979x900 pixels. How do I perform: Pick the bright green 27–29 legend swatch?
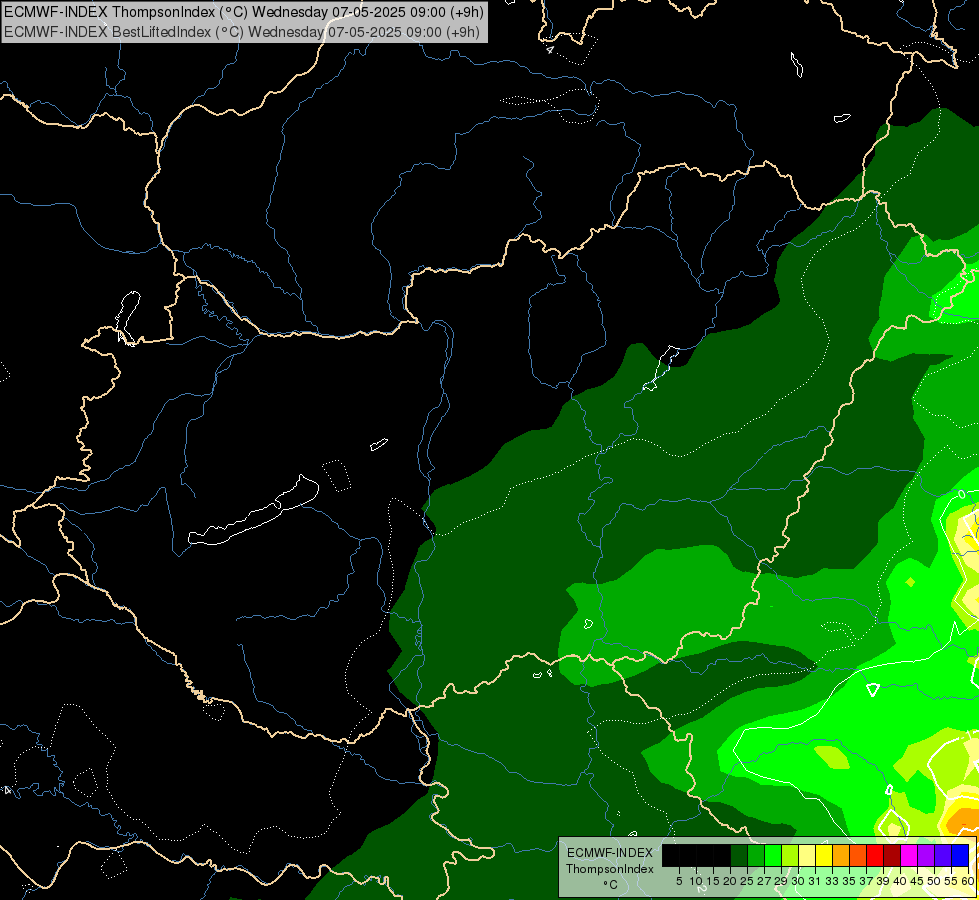pos(773,855)
